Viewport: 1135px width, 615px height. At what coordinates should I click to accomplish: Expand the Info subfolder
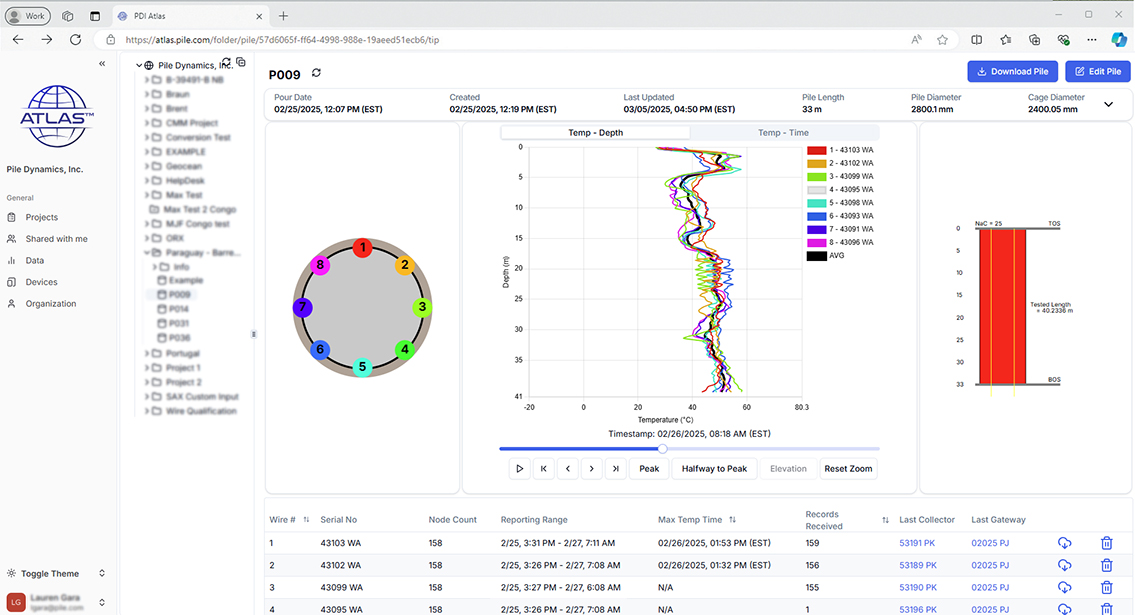click(155, 267)
